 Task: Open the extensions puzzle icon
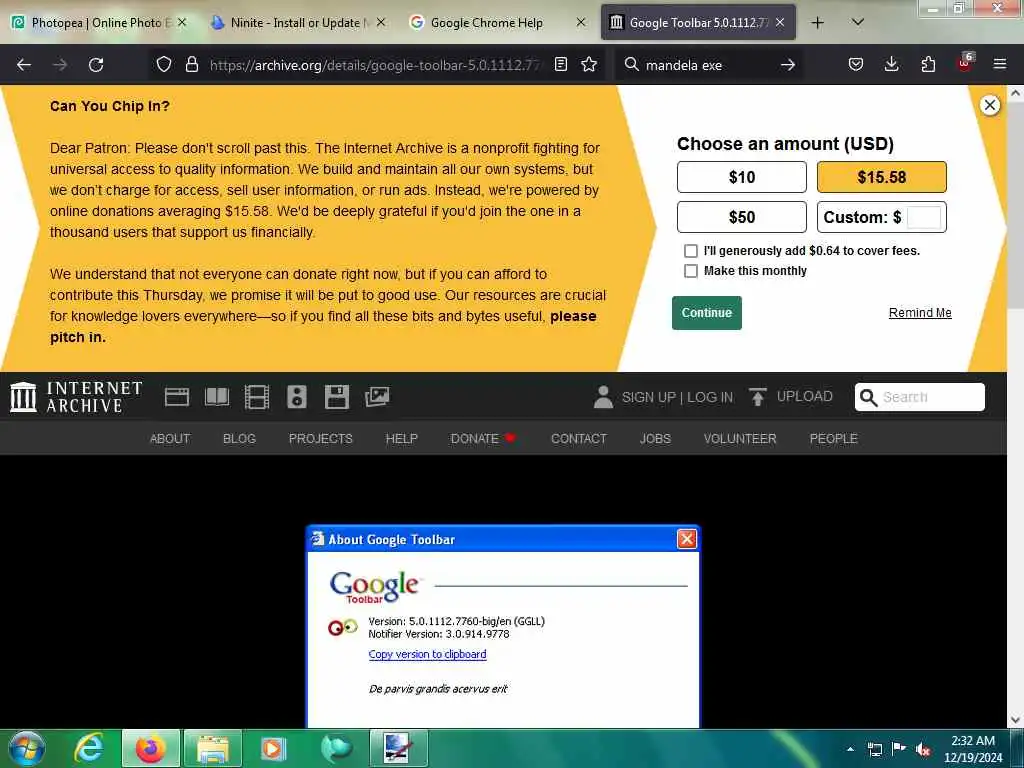pyautogui.click(x=928, y=64)
